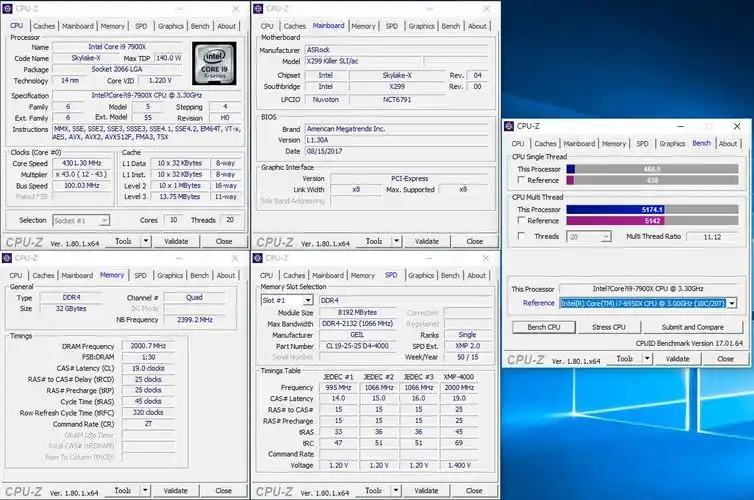Click the Level 3 cache value 13.75 MBytes

180,197
